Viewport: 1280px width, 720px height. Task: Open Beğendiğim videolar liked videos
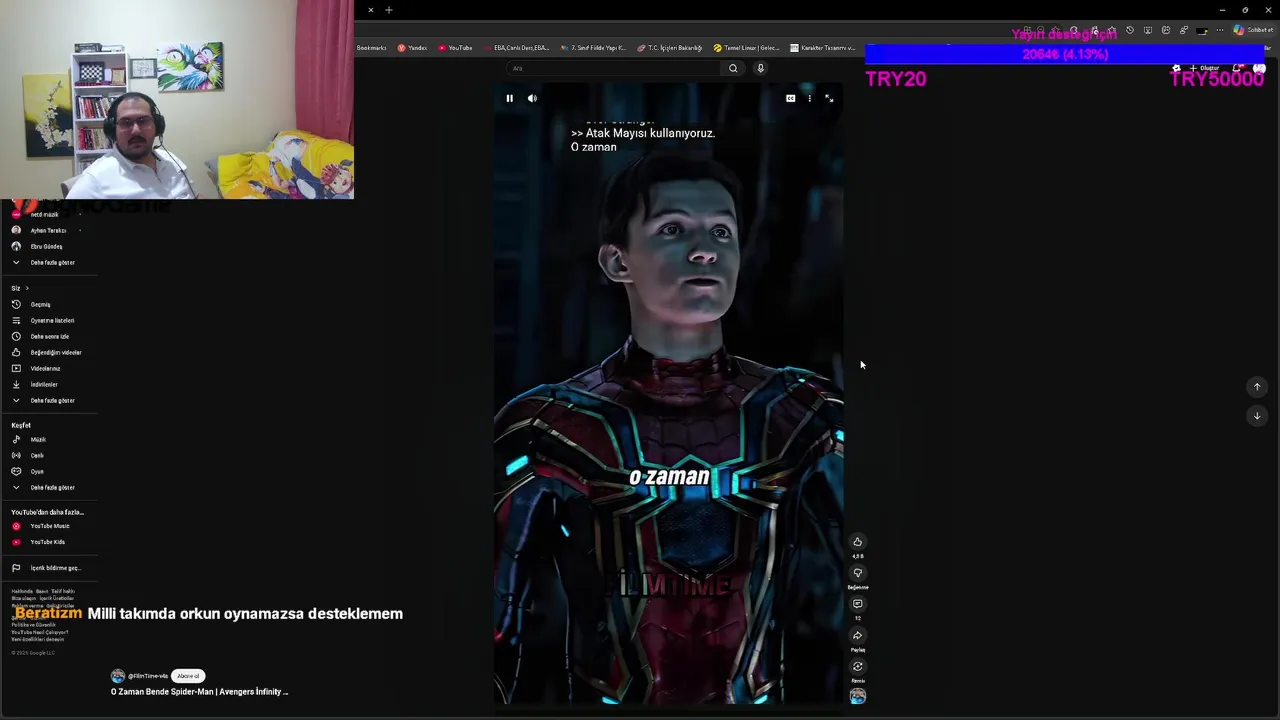[x=48, y=352]
